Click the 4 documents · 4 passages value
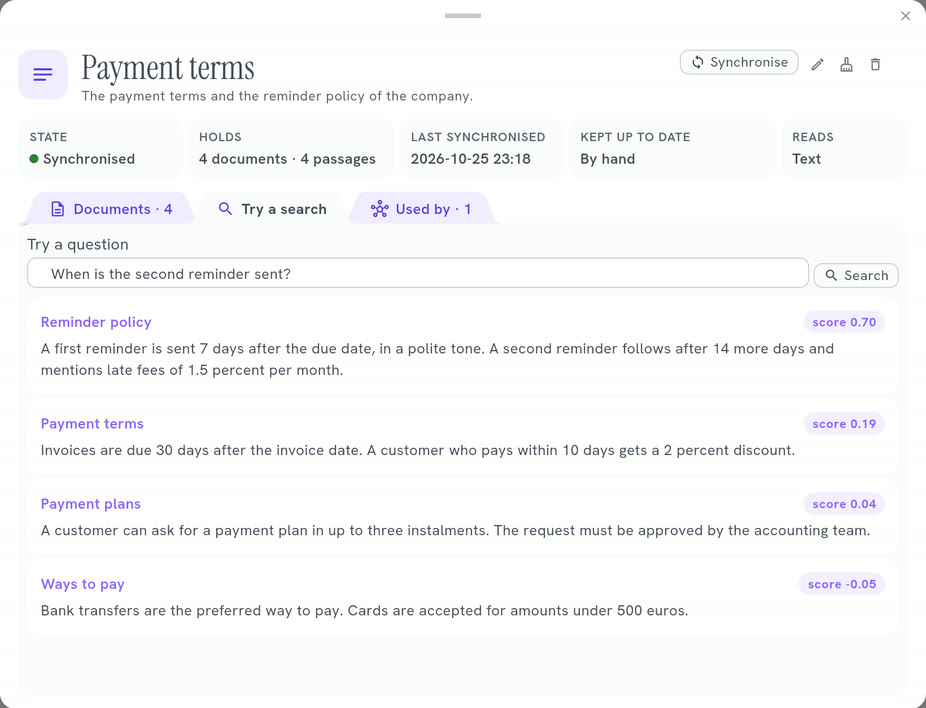Image resolution: width=926 pixels, height=708 pixels. click(287, 159)
